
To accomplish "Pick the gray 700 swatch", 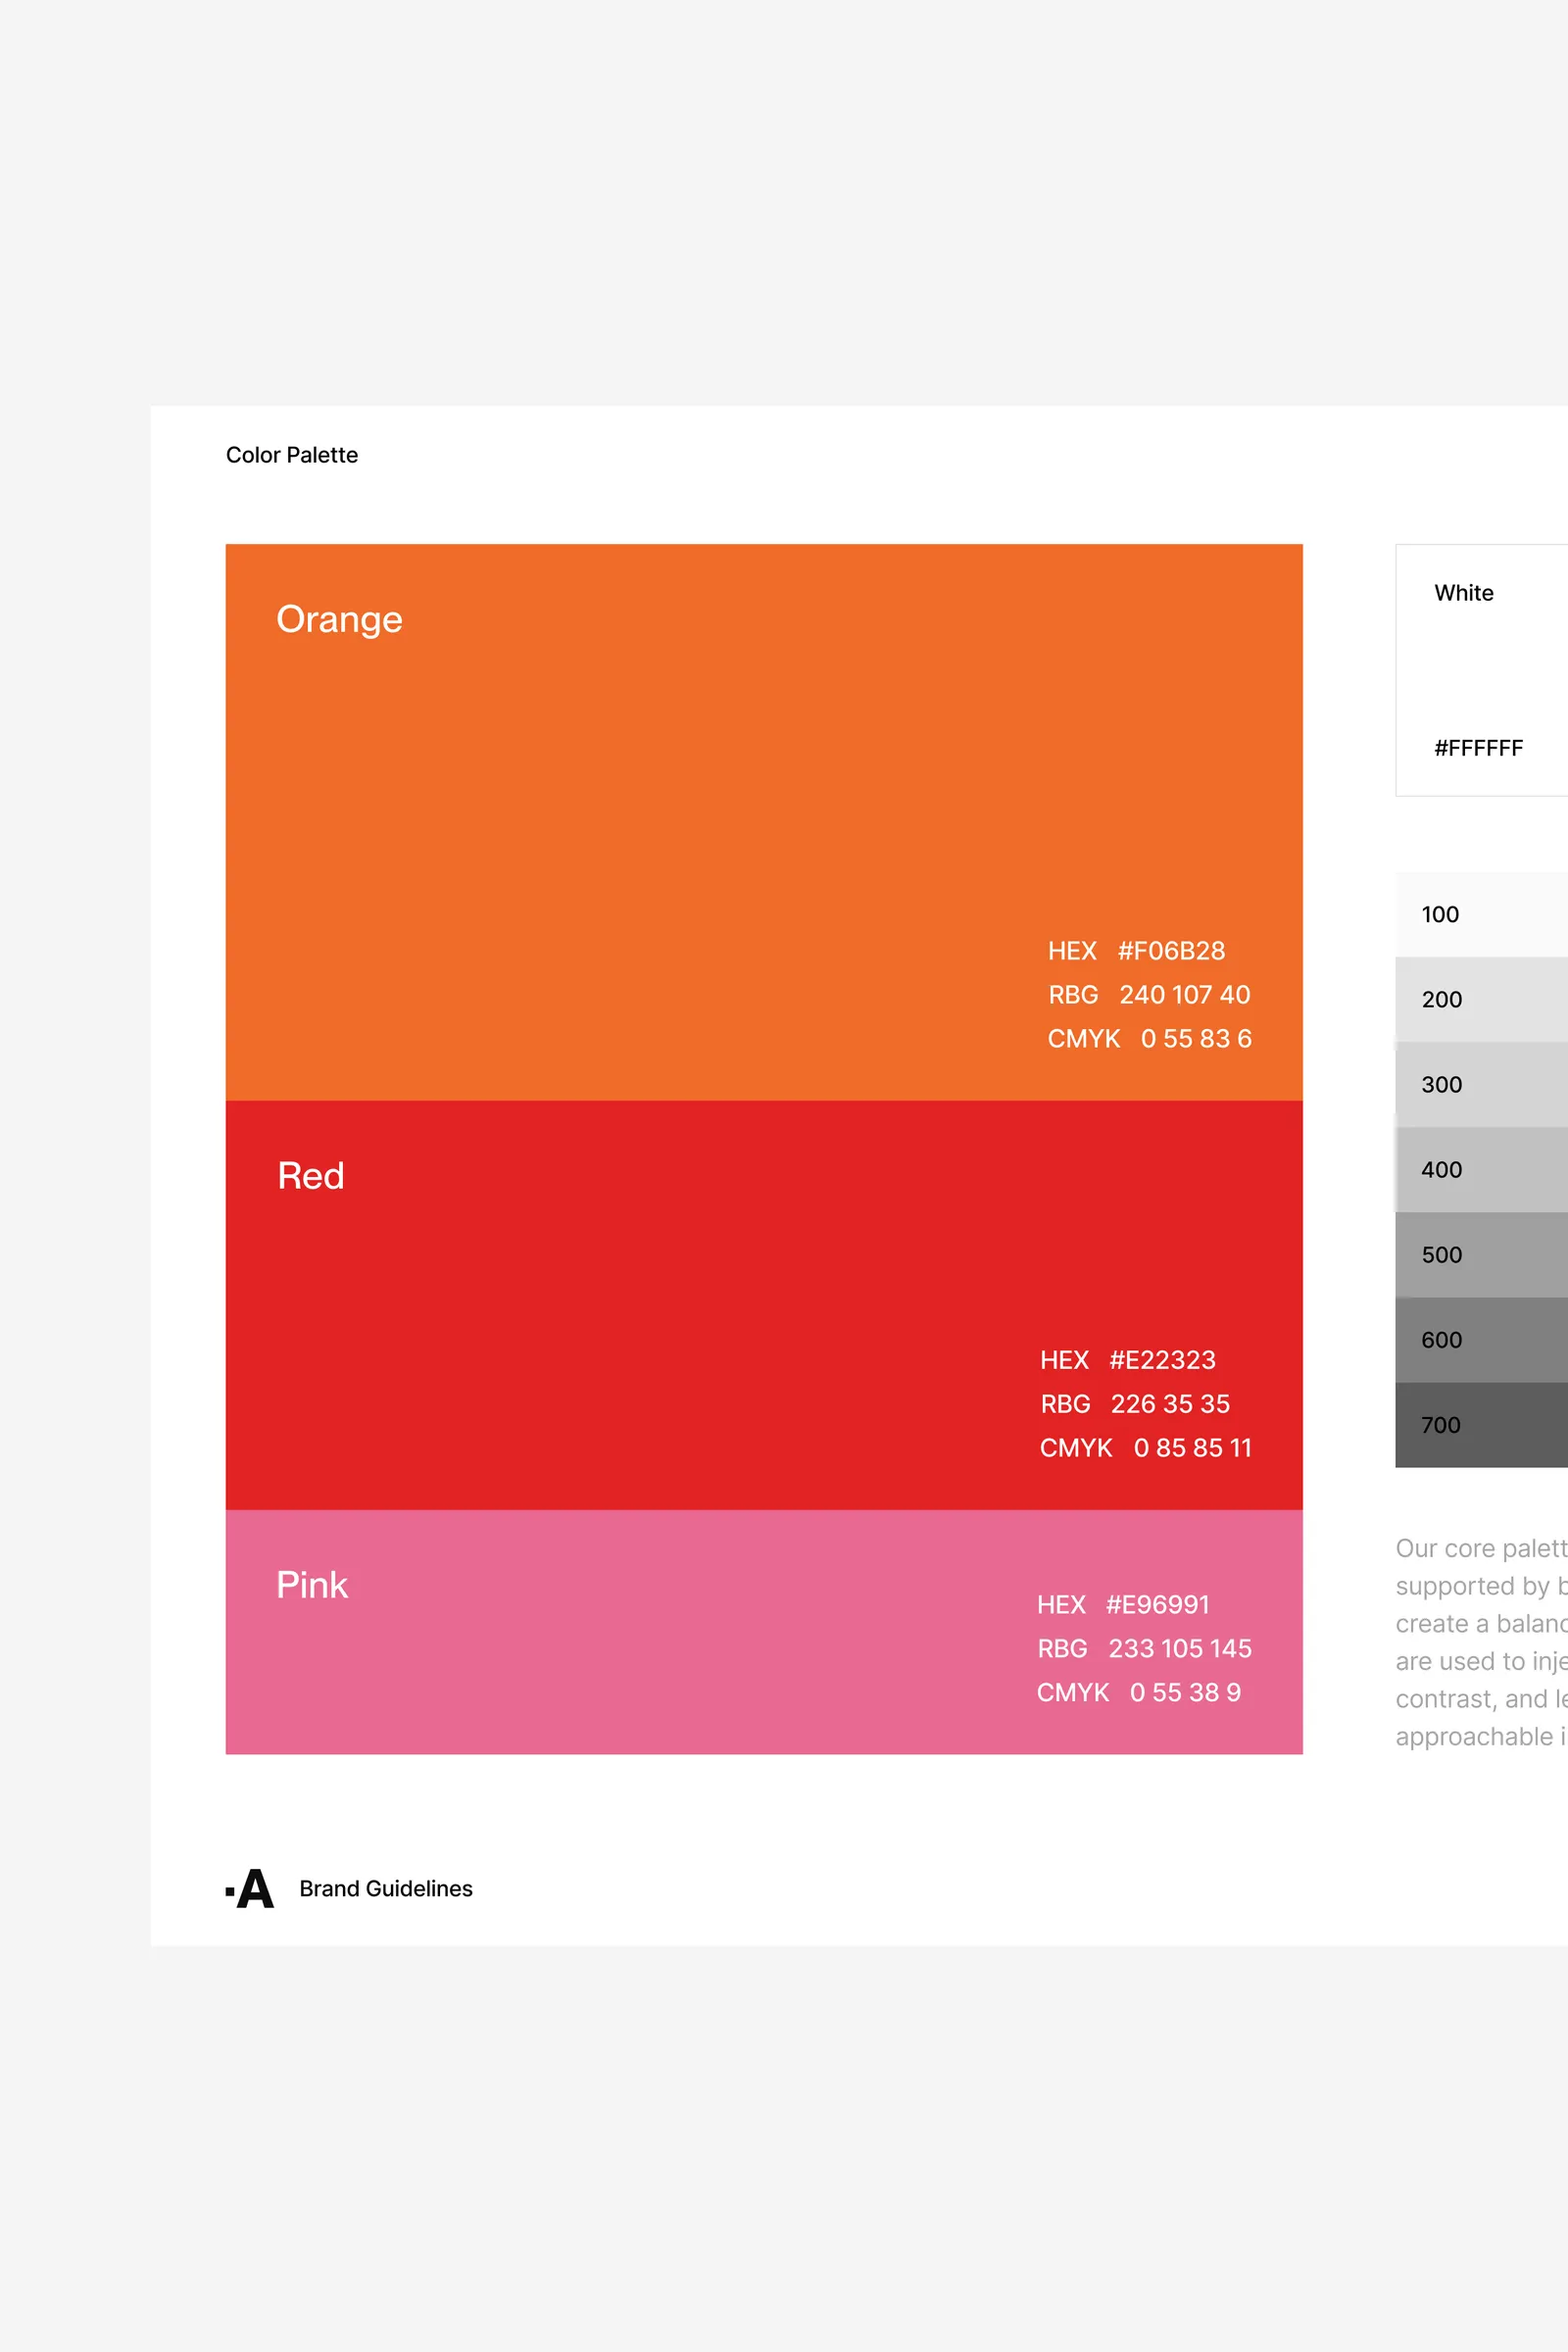I will (1482, 1424).
